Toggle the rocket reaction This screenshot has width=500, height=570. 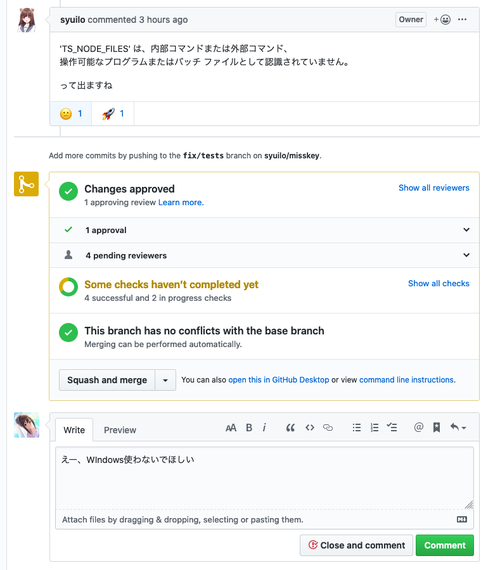[x=113, y=114]
